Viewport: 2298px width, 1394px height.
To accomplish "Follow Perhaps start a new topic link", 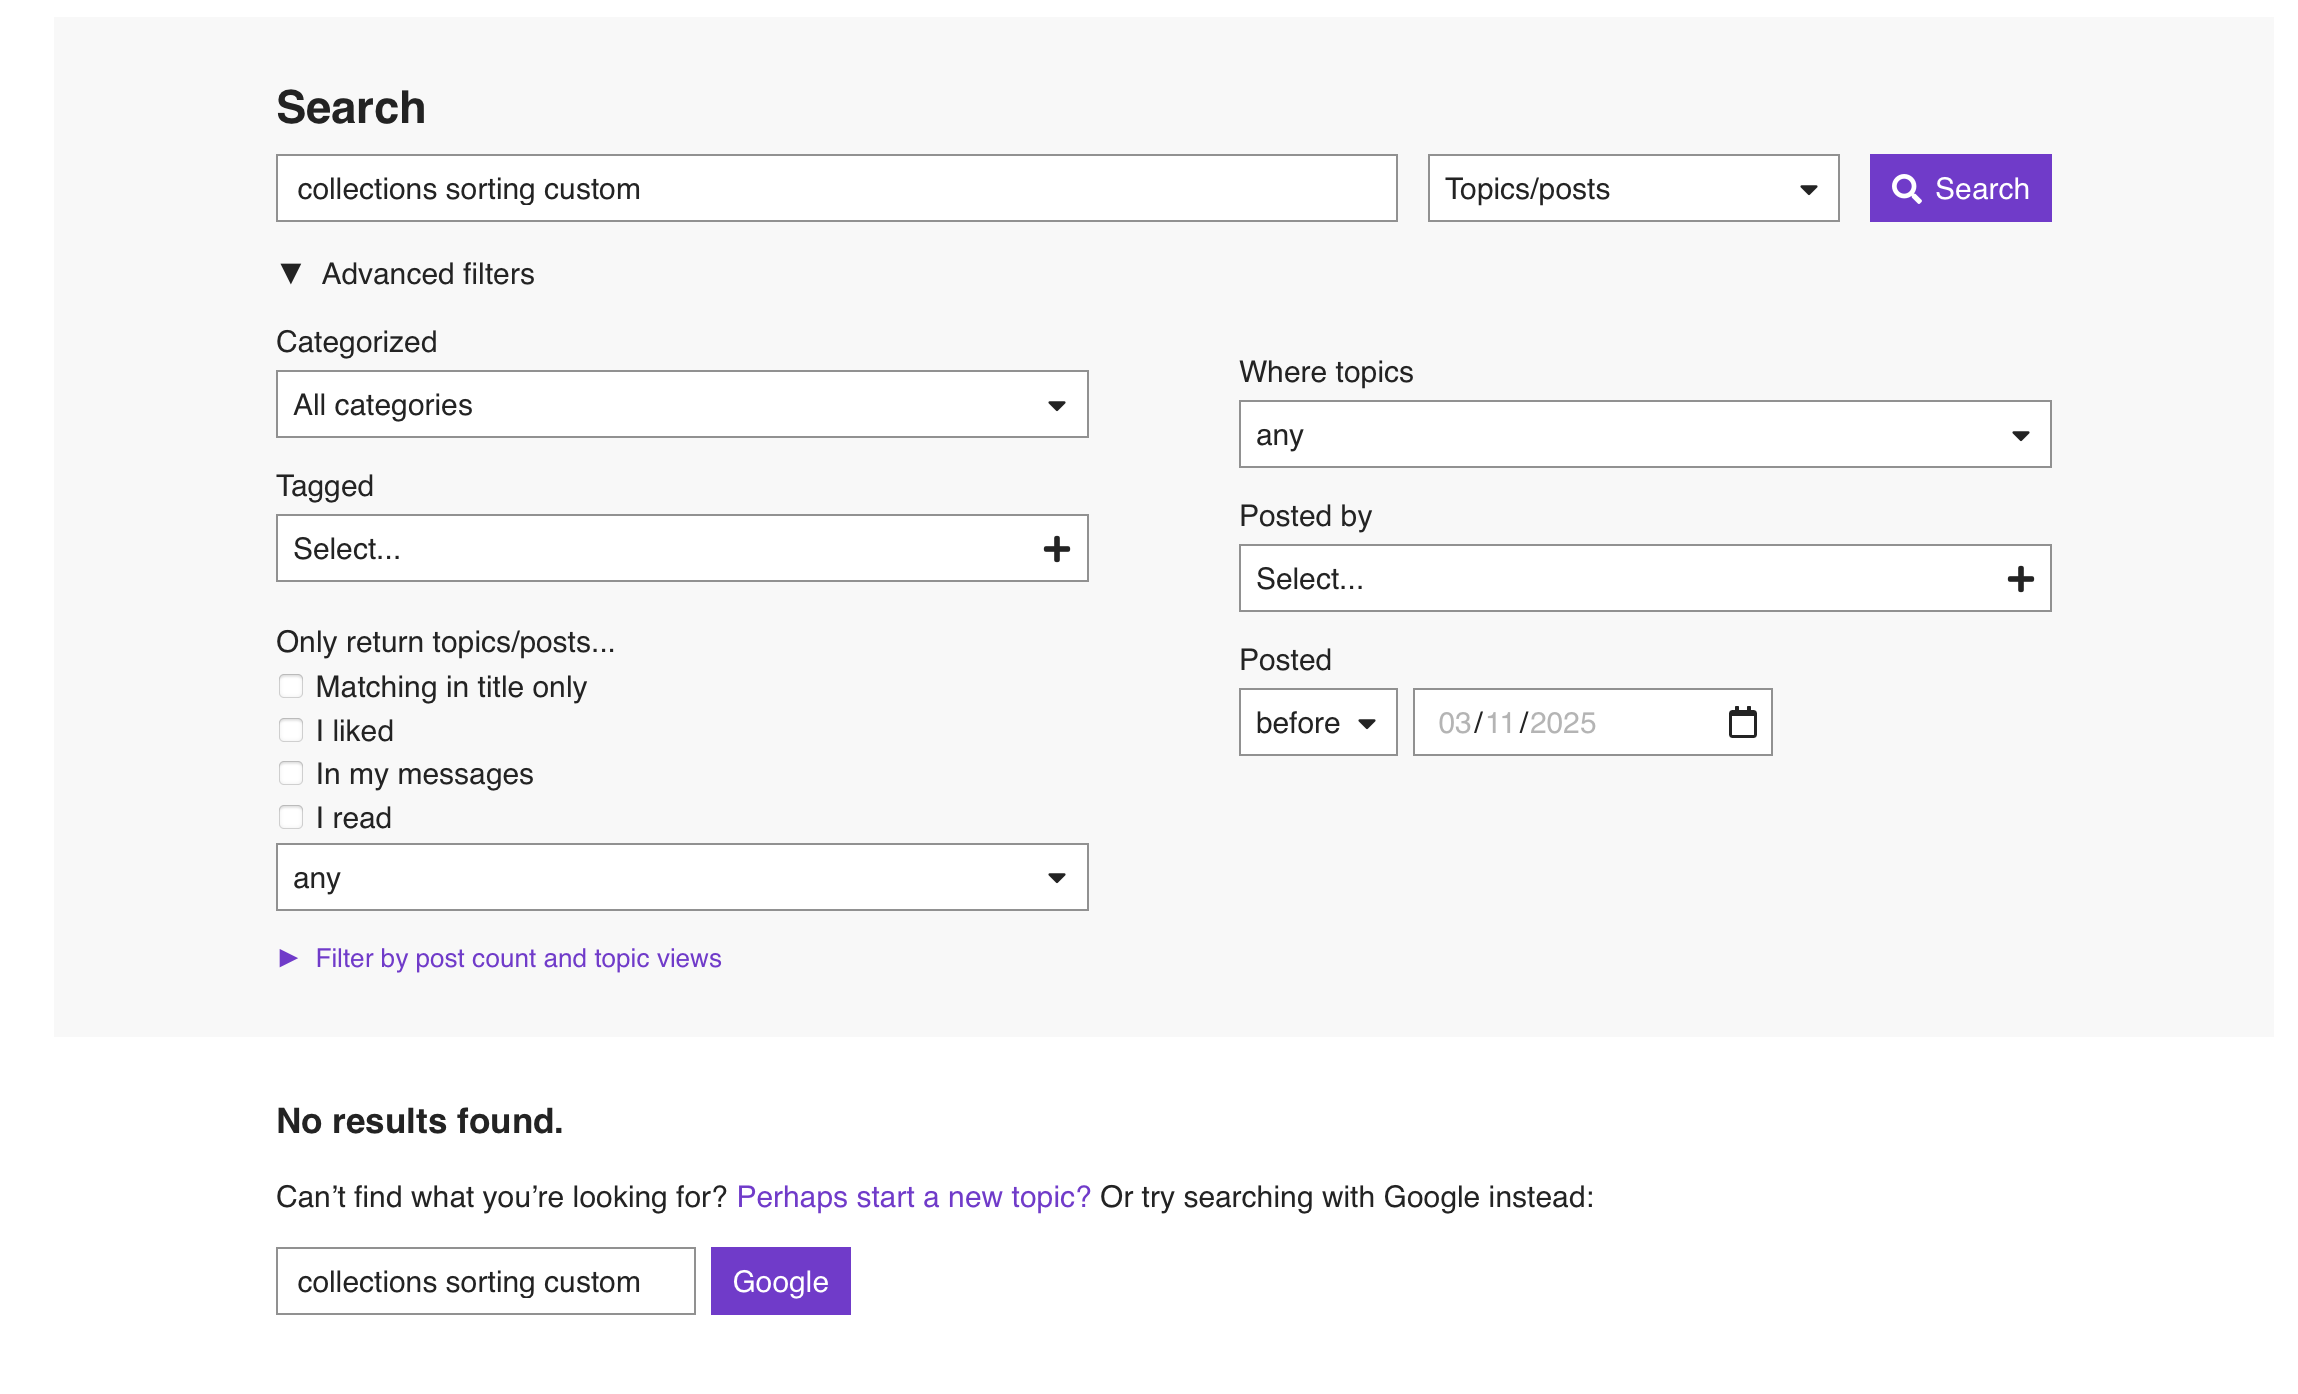I will tap(913, 1197).
